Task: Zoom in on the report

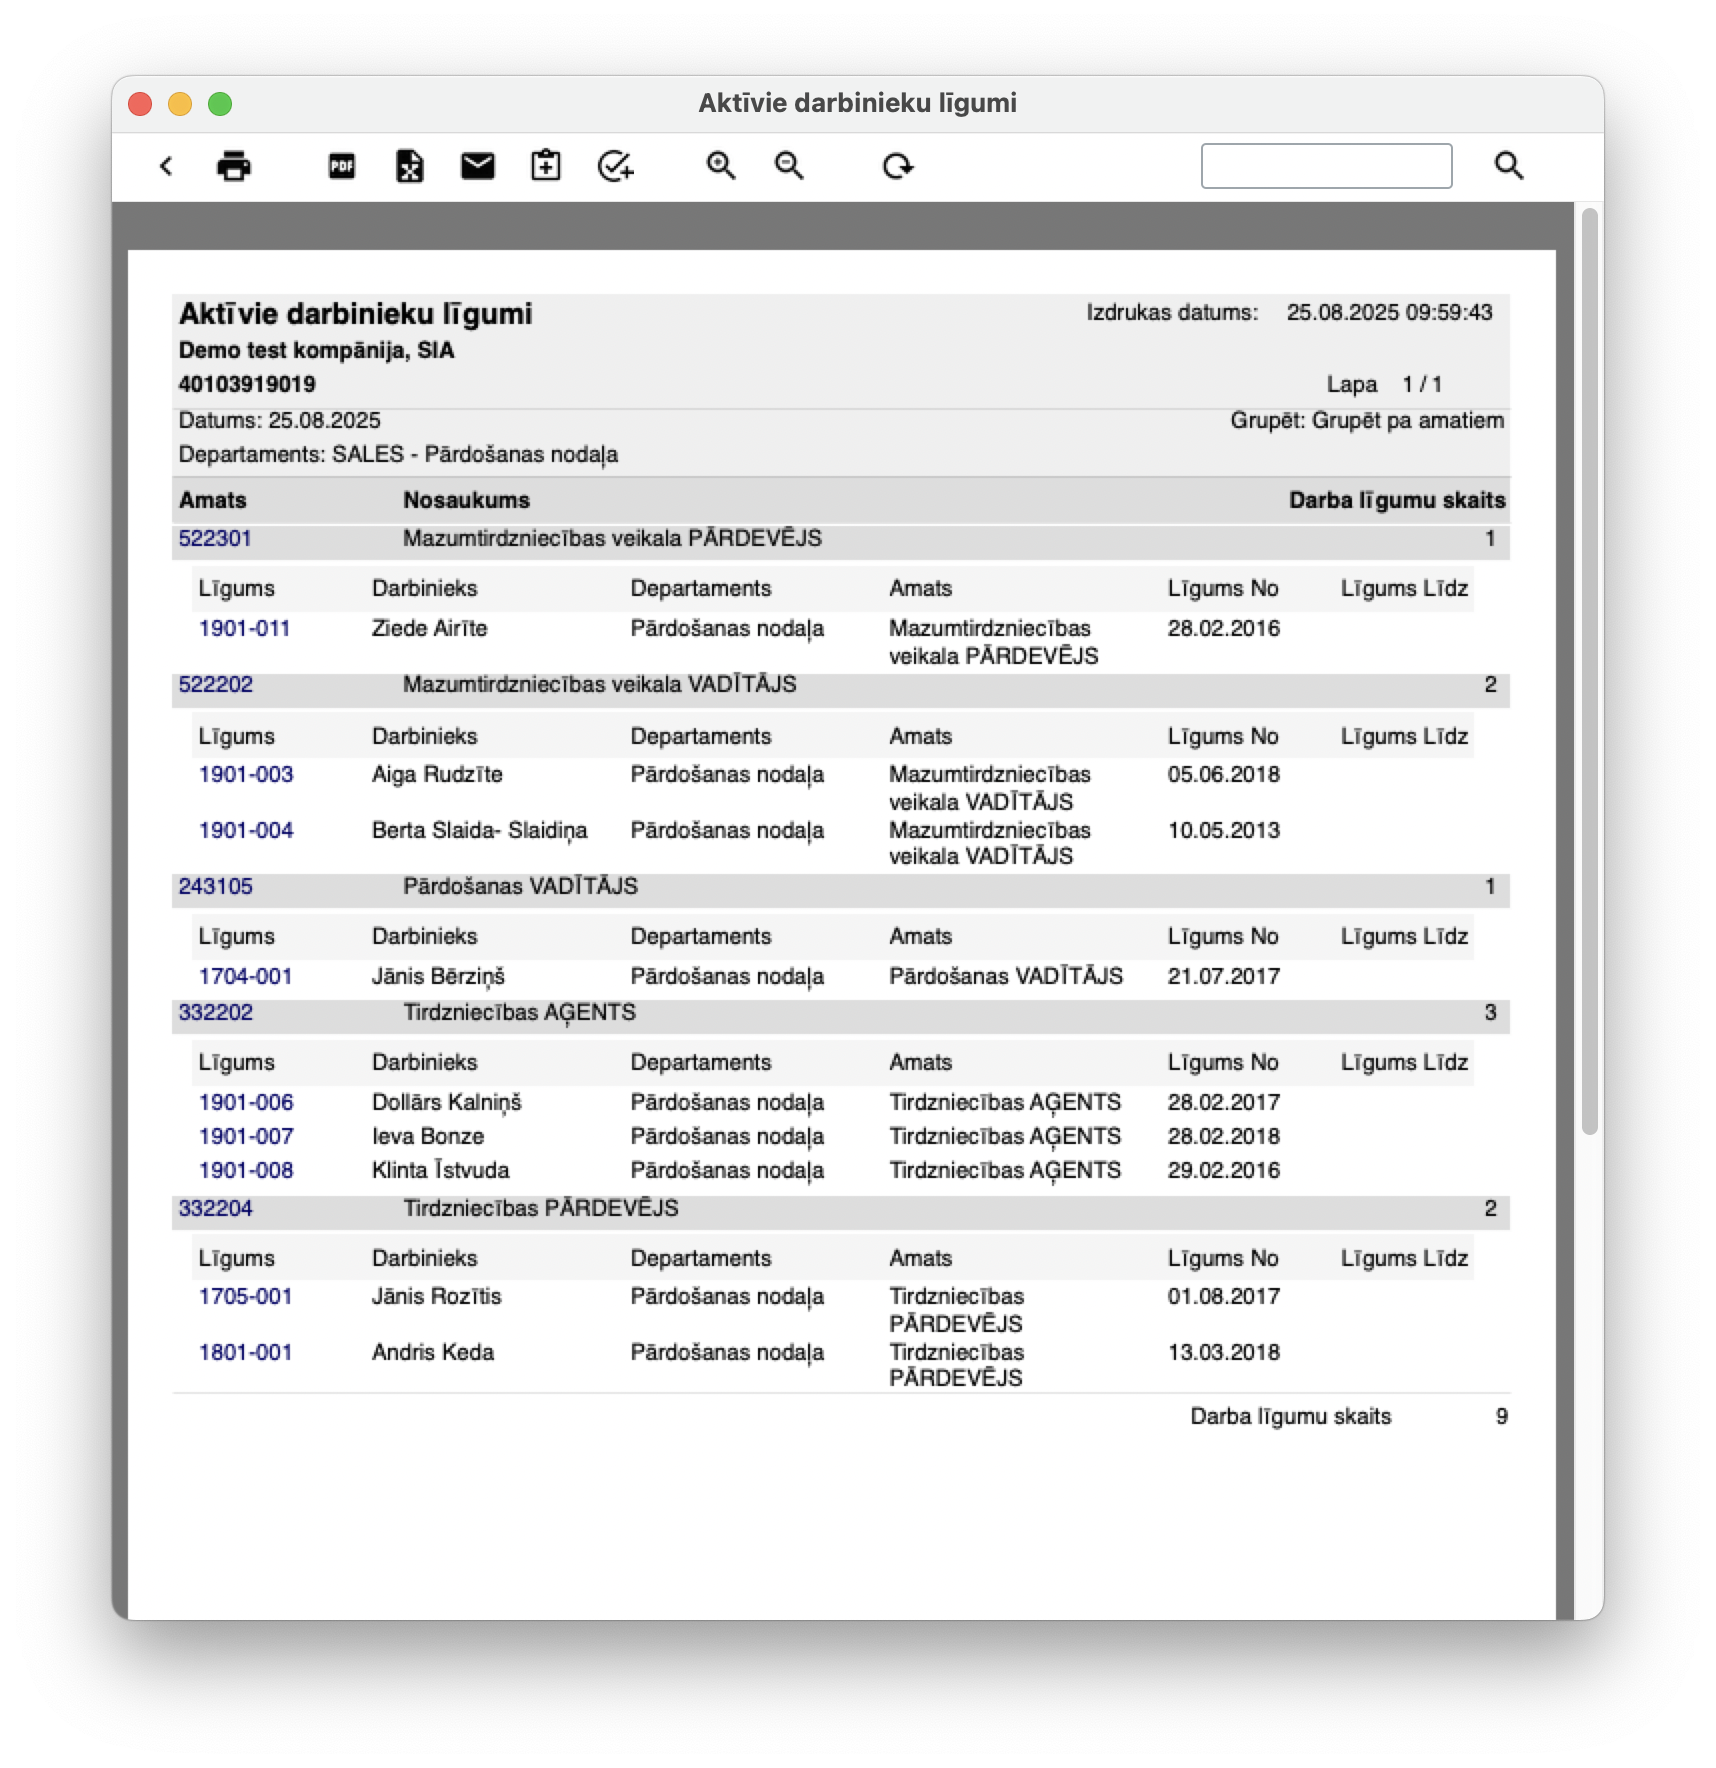Action: tap(721, 166)
